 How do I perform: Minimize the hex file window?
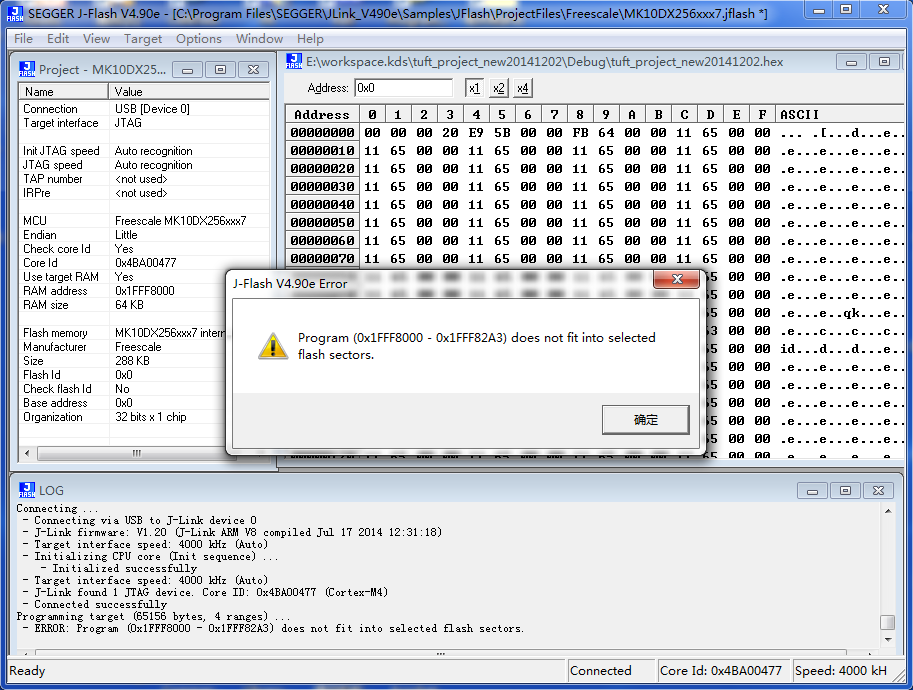point(851,62)
